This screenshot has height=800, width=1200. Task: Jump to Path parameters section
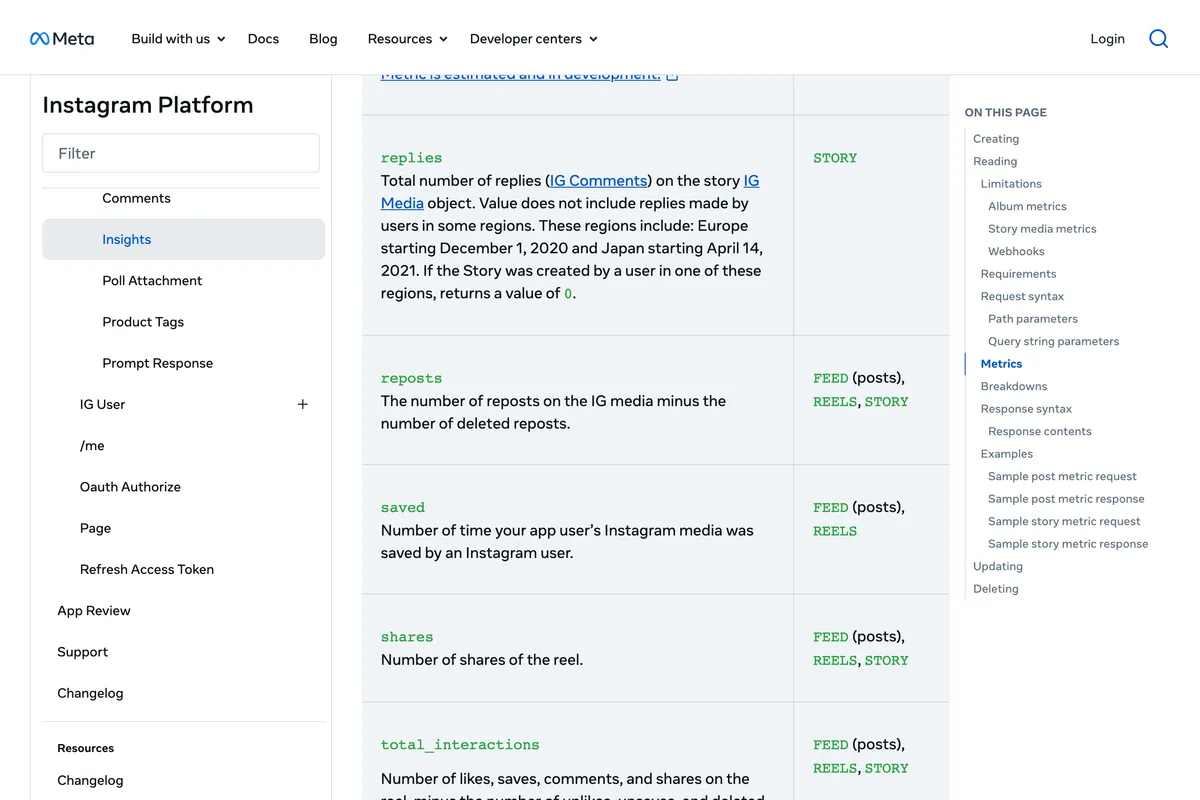pyautogui.click(x=1033, y=319)
